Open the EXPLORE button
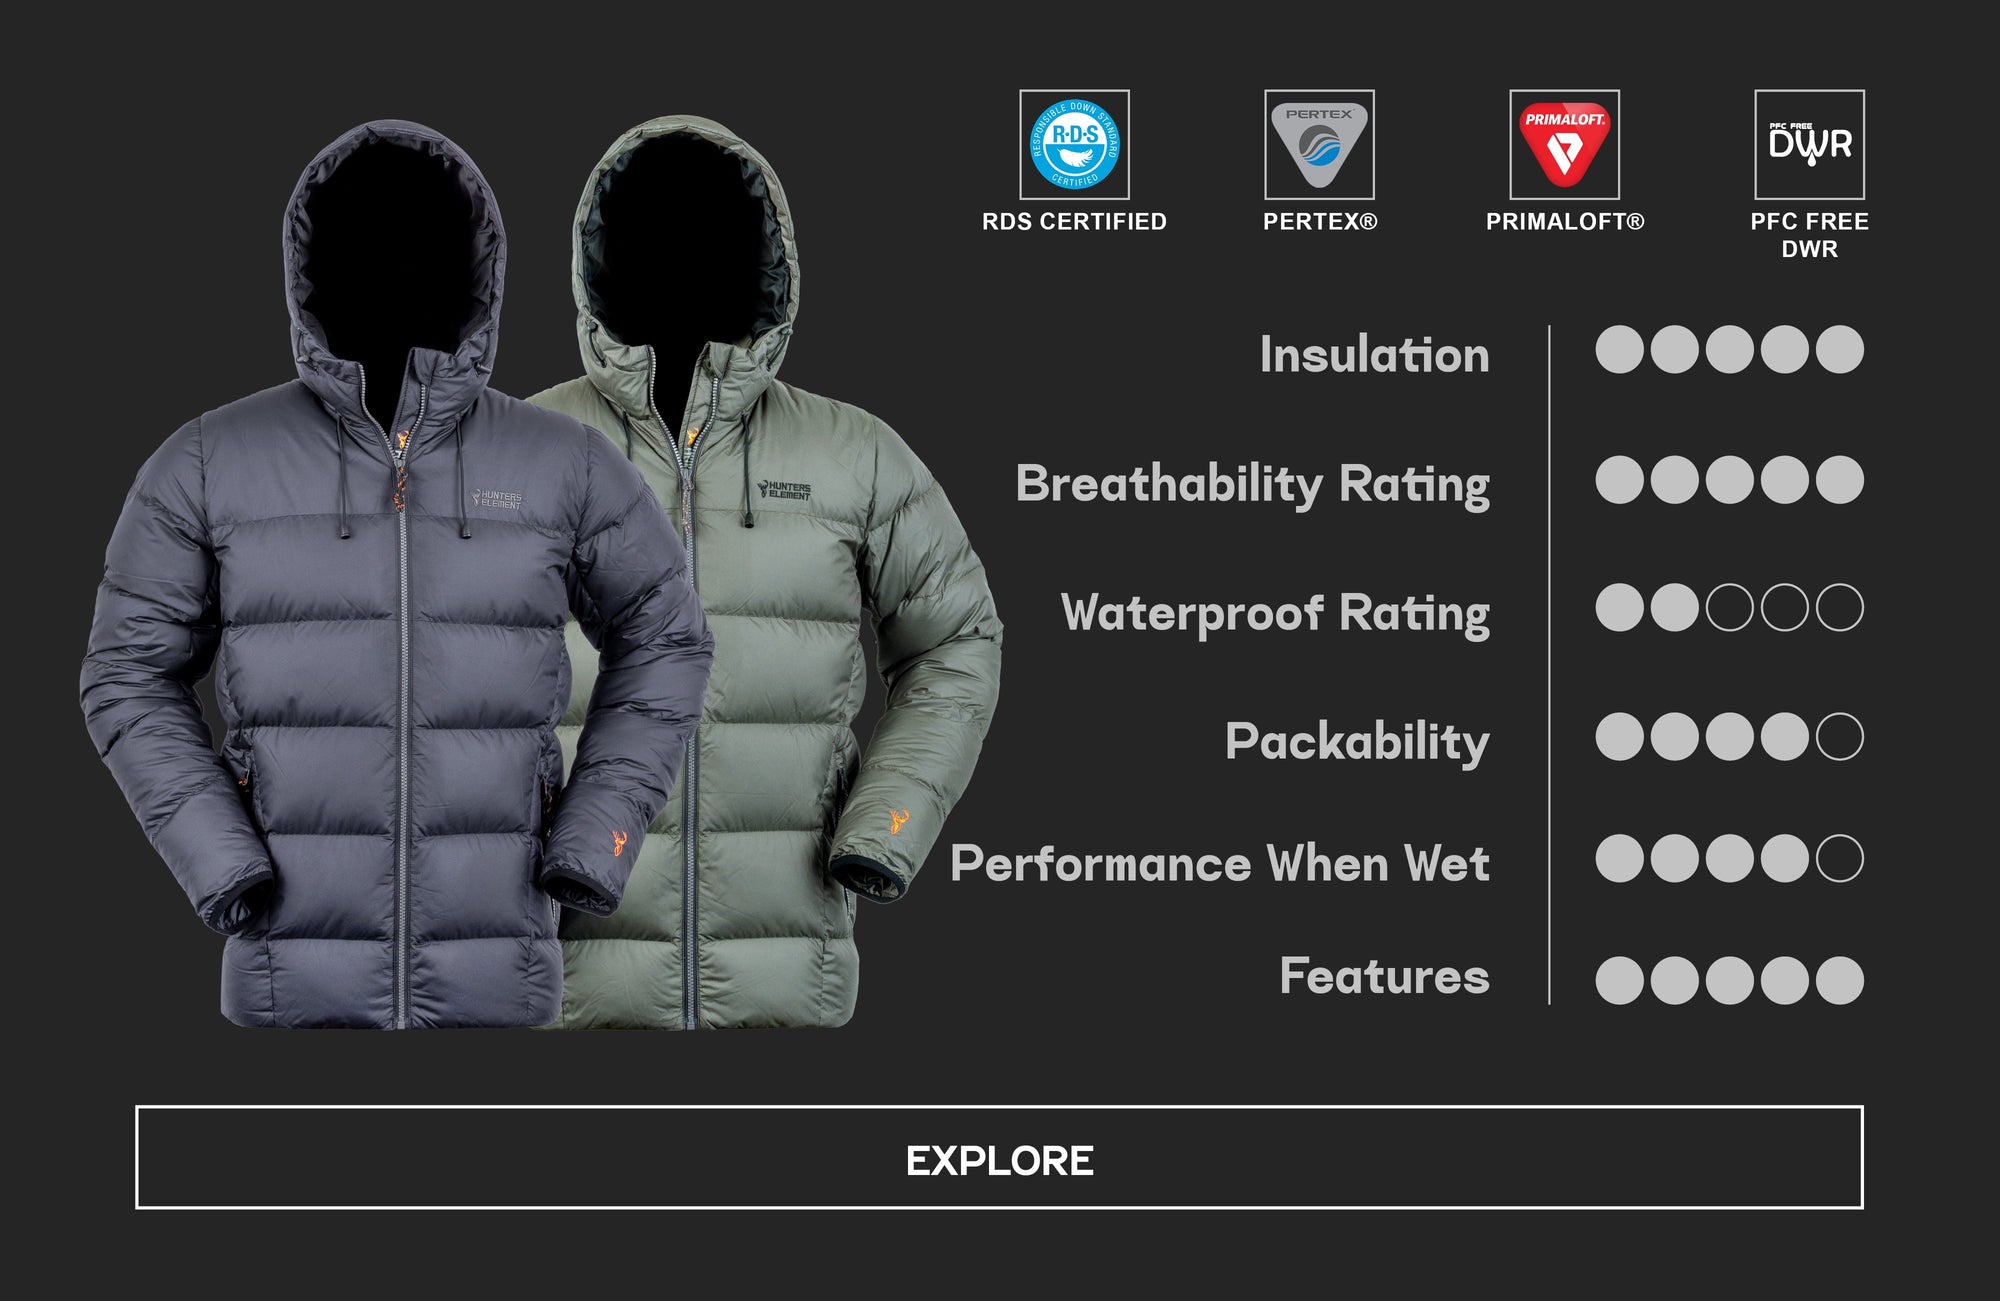 pos(999,1157)
